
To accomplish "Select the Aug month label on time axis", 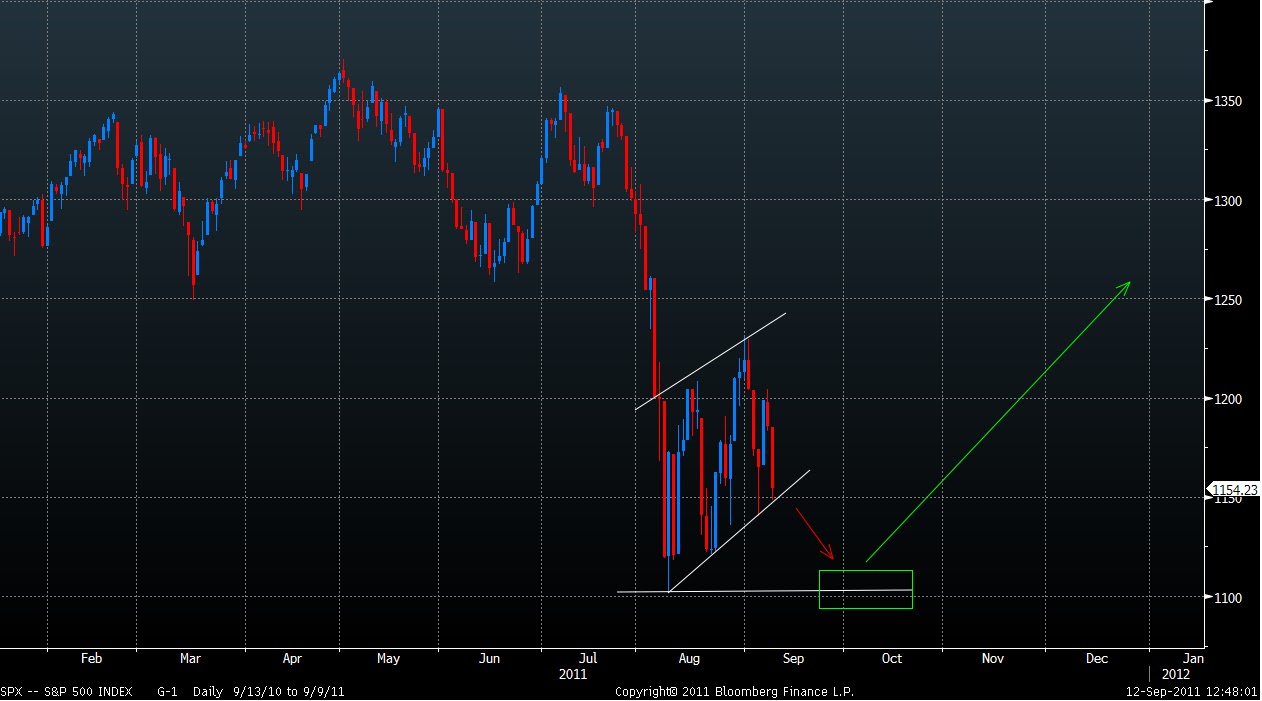I will (689, 659).
